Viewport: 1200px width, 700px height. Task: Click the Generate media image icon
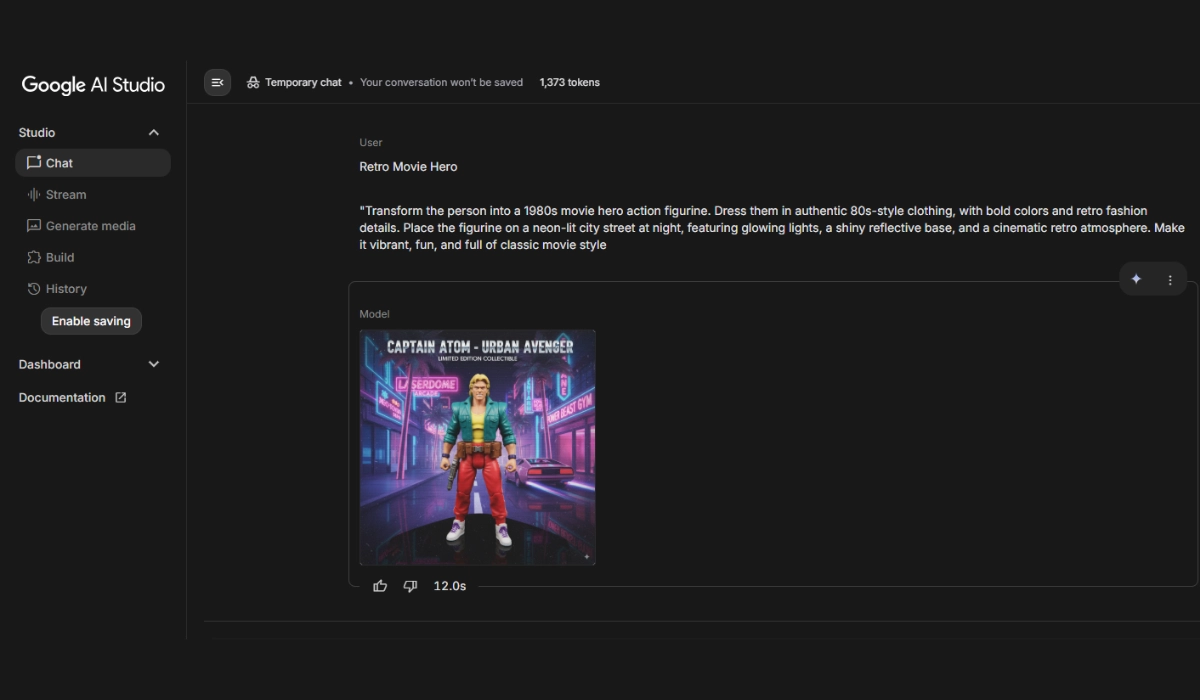point(34,226)
